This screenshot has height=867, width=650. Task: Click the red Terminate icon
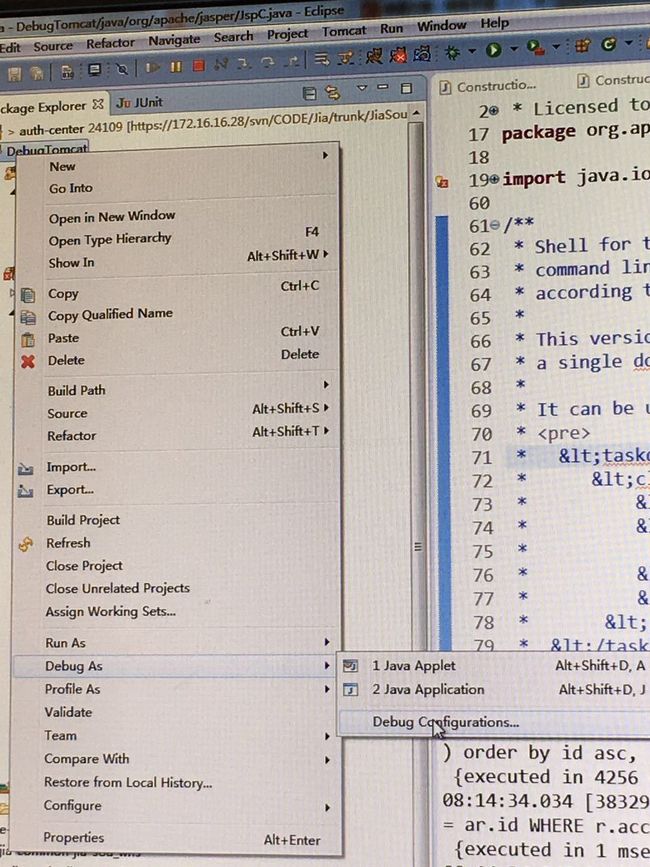tap(199, 66)
